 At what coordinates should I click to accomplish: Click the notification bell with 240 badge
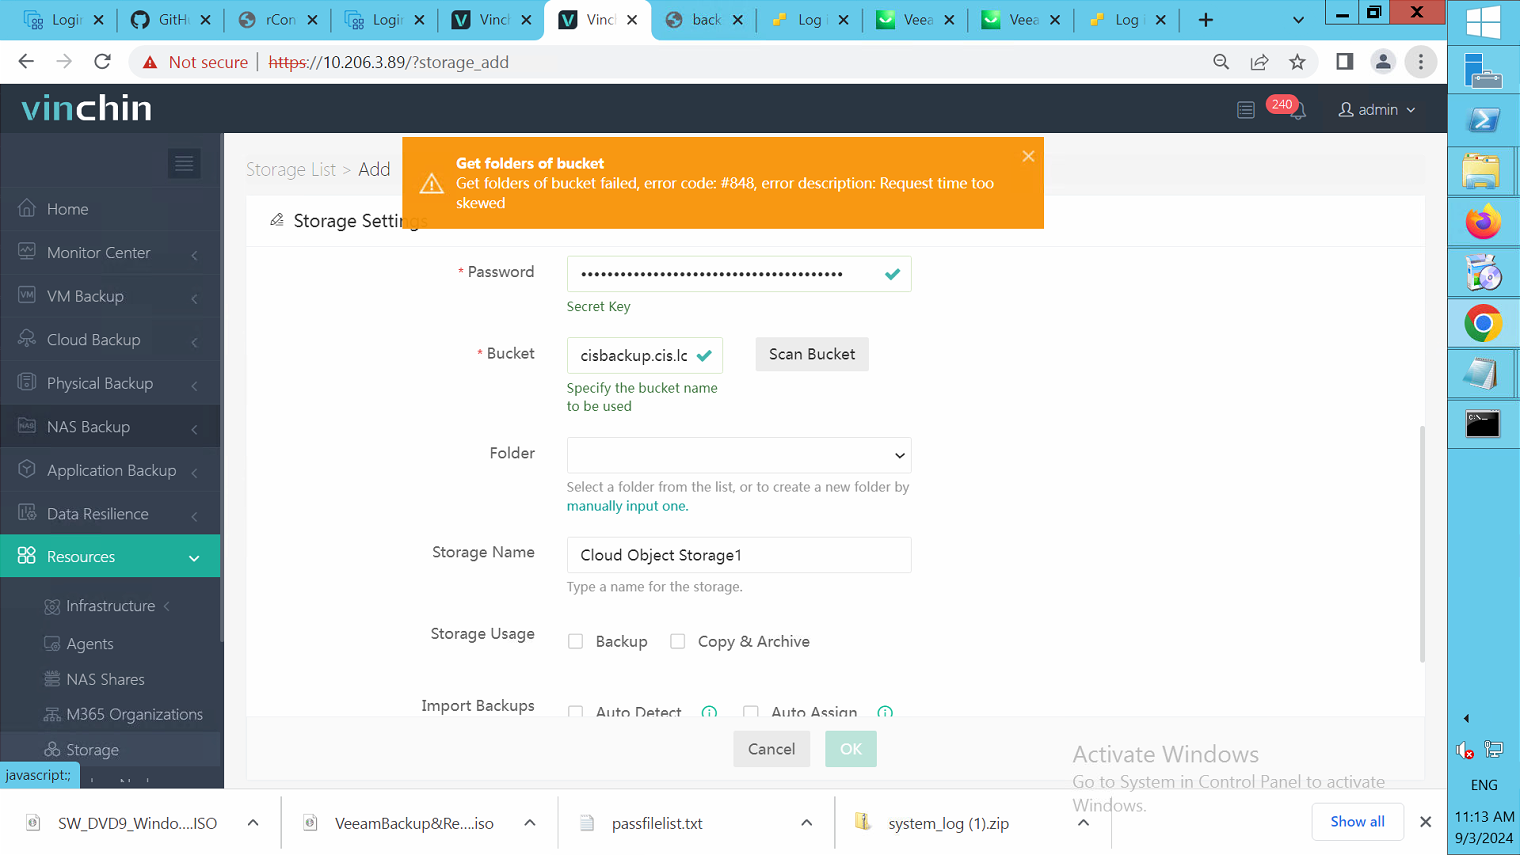point(1296,111)
